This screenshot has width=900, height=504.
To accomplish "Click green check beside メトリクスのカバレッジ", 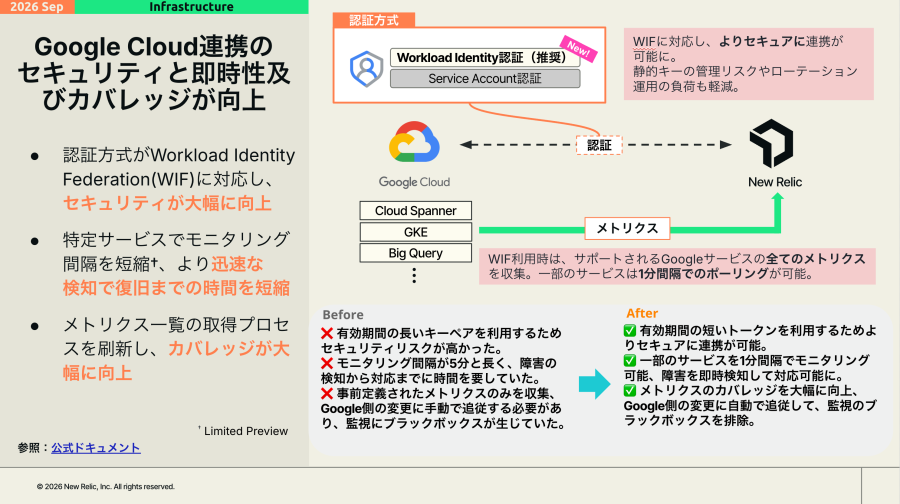I will click(x=630, y=391).
